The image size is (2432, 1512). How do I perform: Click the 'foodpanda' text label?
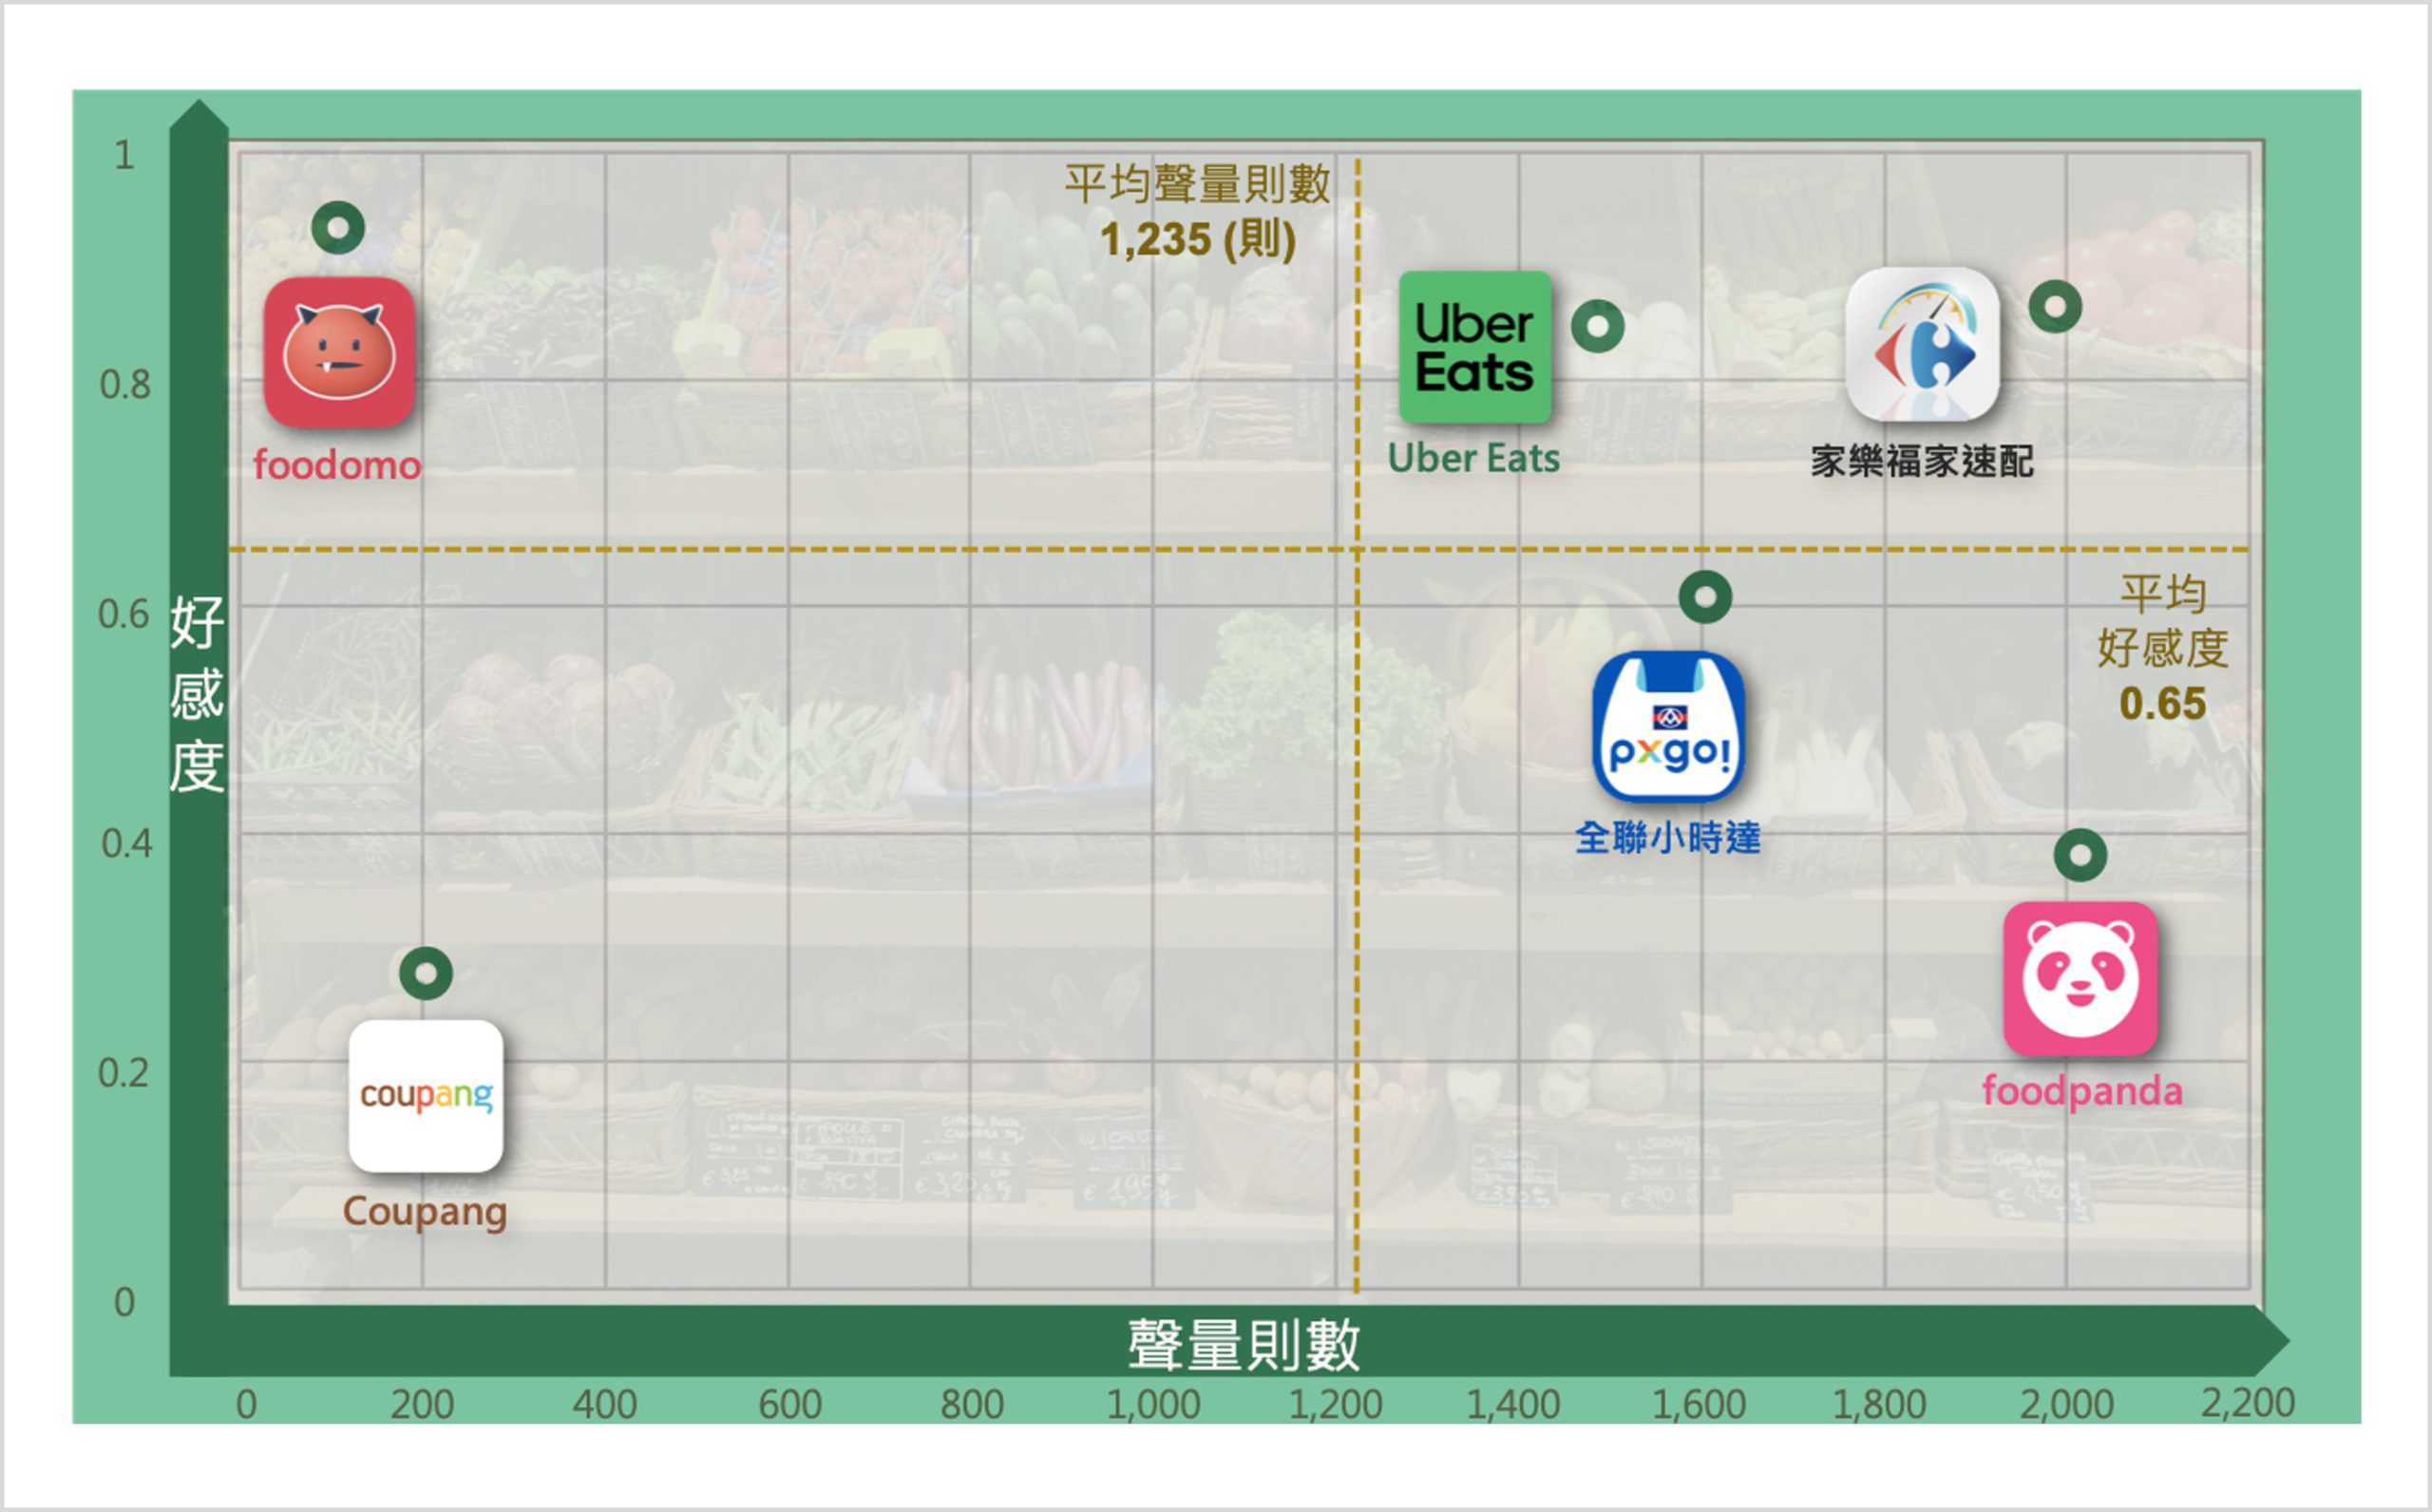2082,1091
